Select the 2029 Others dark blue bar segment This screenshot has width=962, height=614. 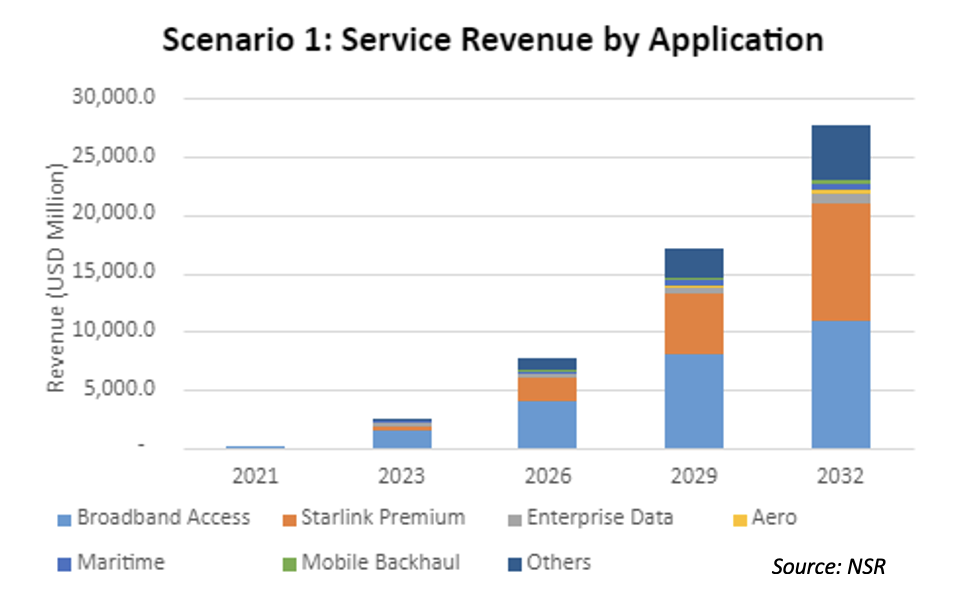coord(694,263)
